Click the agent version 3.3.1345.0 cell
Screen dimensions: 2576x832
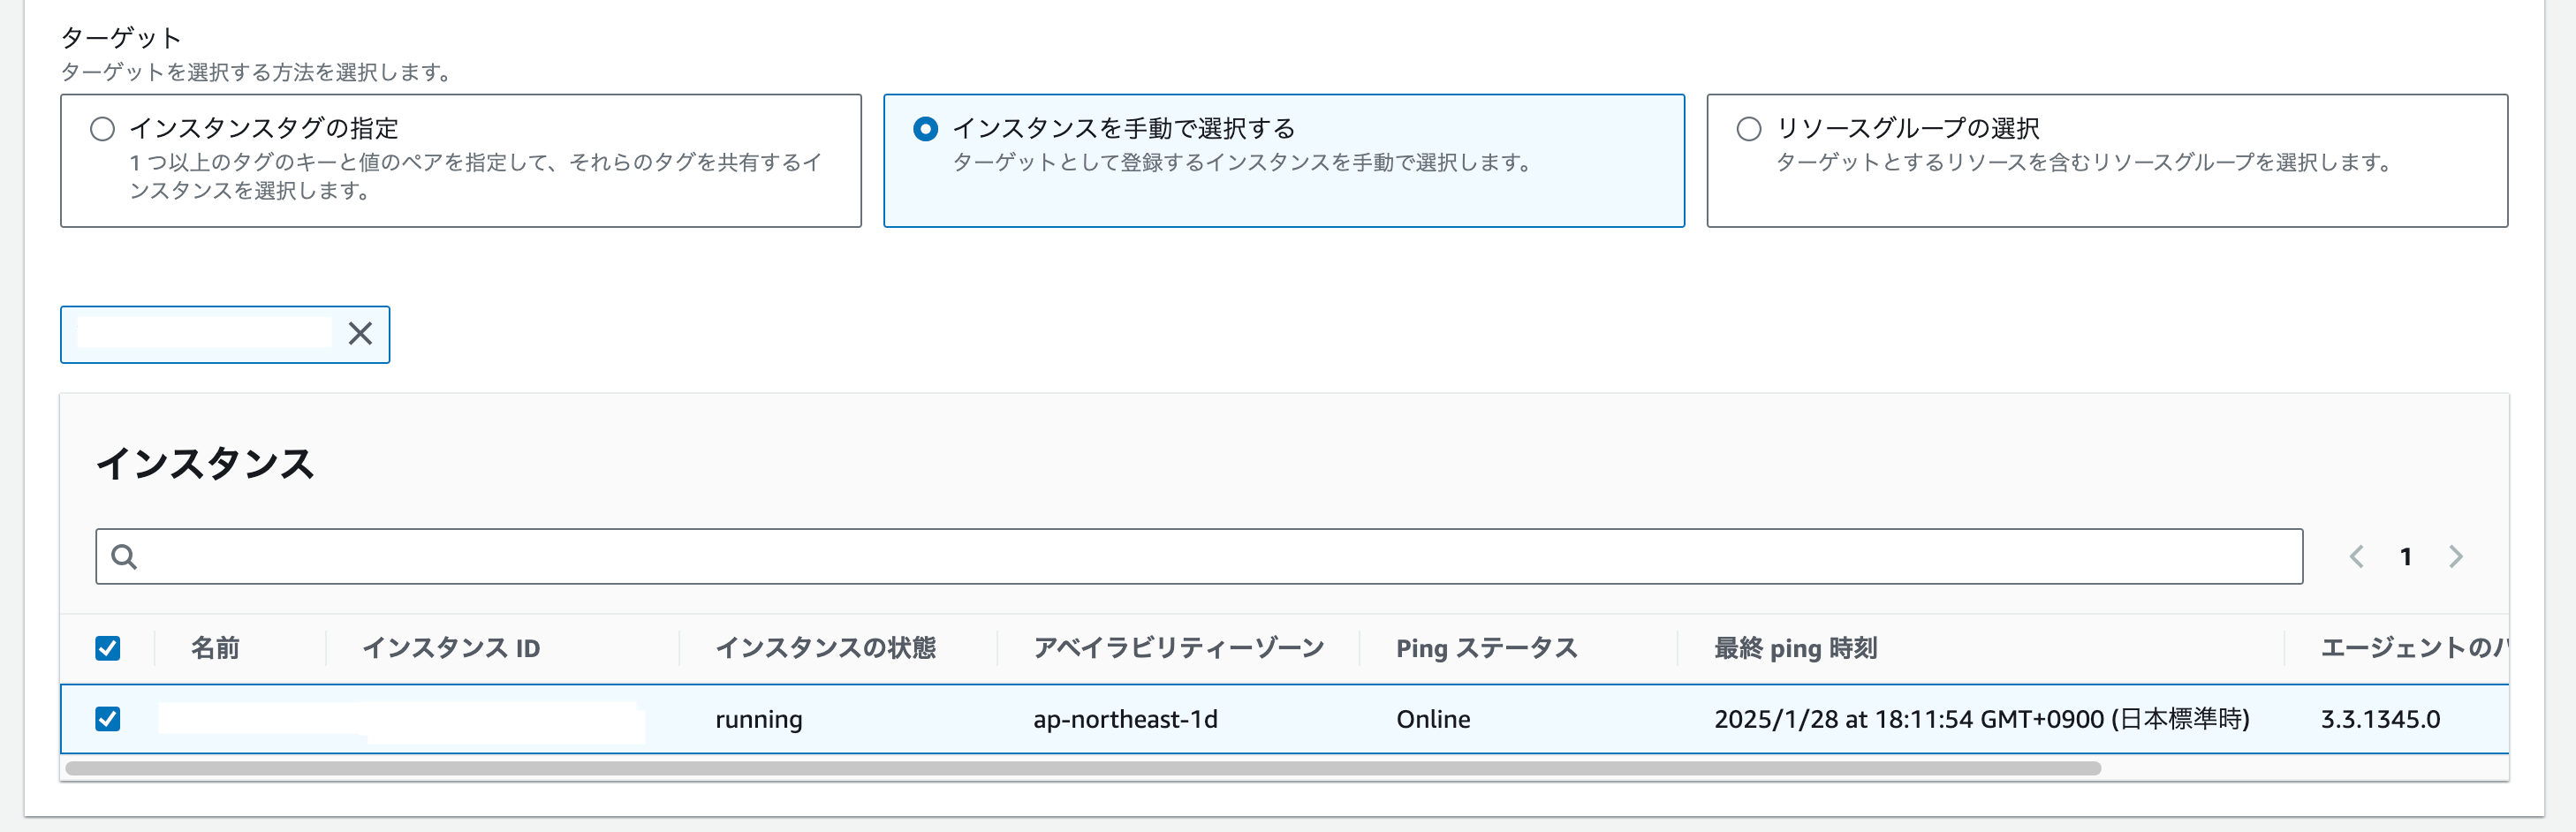pos(2380,720)
